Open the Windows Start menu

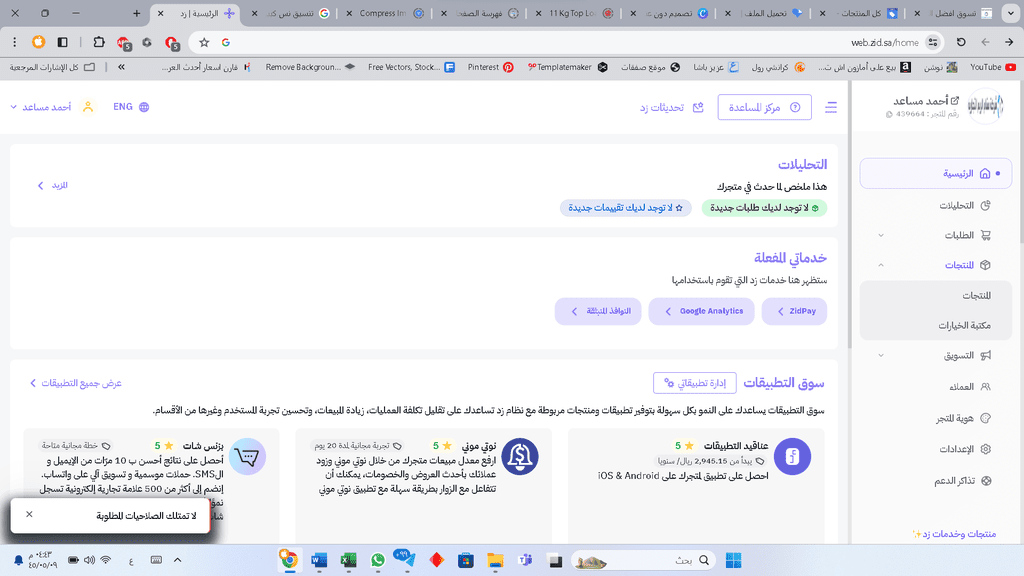pos(733,560)
